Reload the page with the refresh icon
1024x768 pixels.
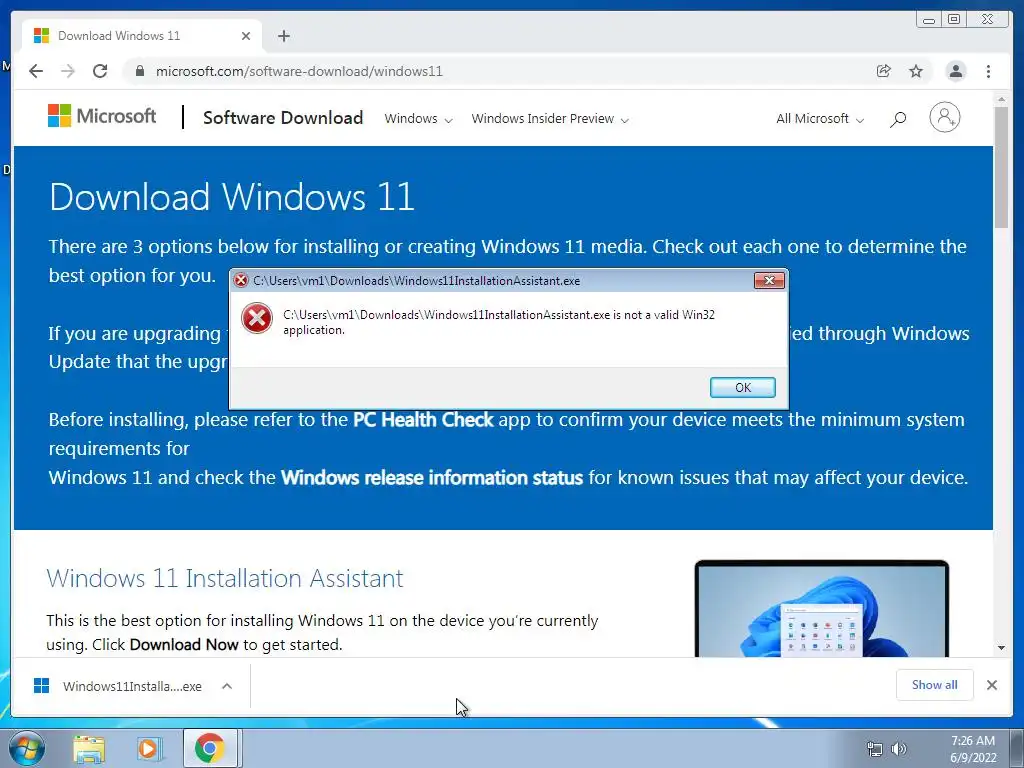click(x=100, y=71)
